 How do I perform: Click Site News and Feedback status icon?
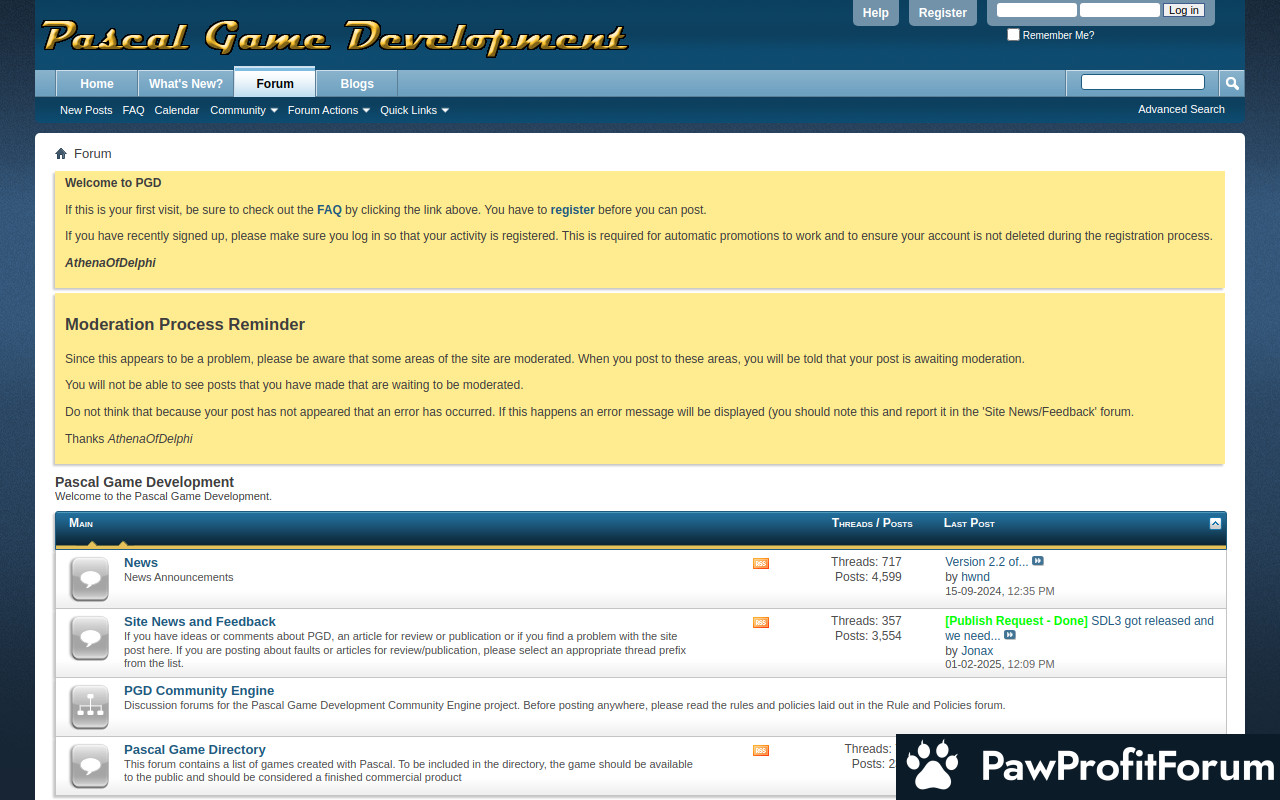tap(90, 638)
